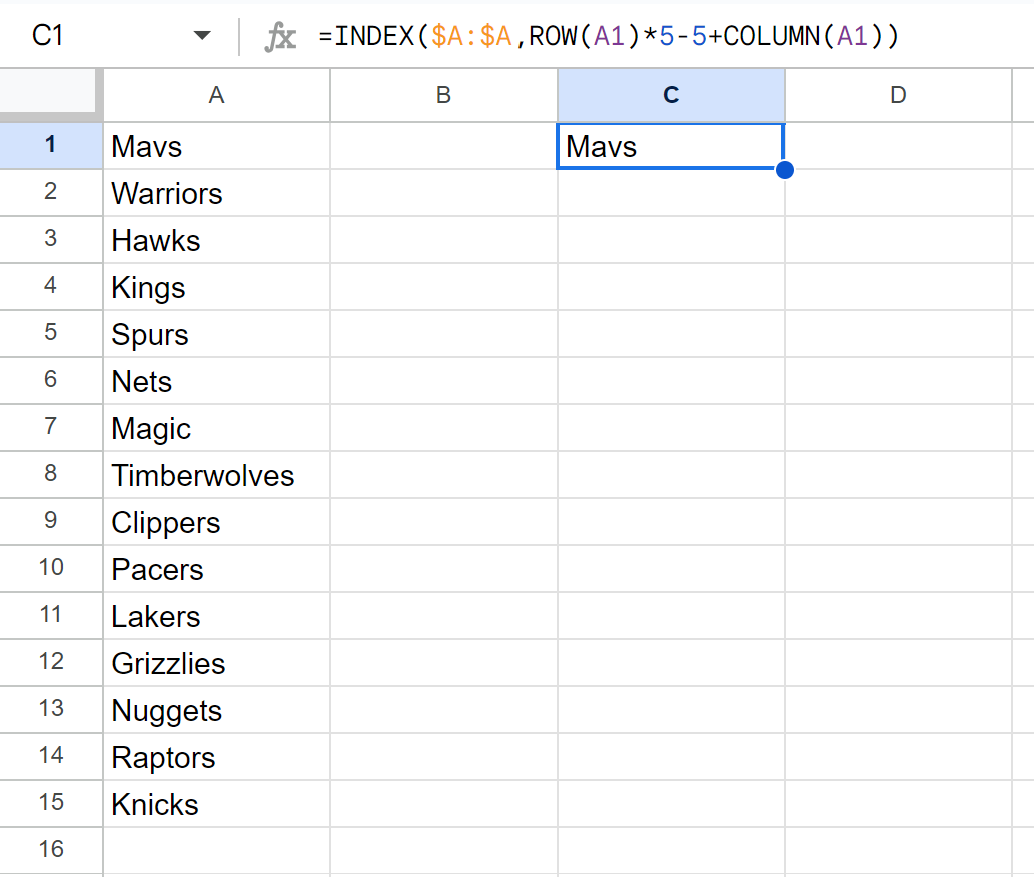Click the cell containing Knicks
The image size is (1035, 877).
(x=217, y=802)
